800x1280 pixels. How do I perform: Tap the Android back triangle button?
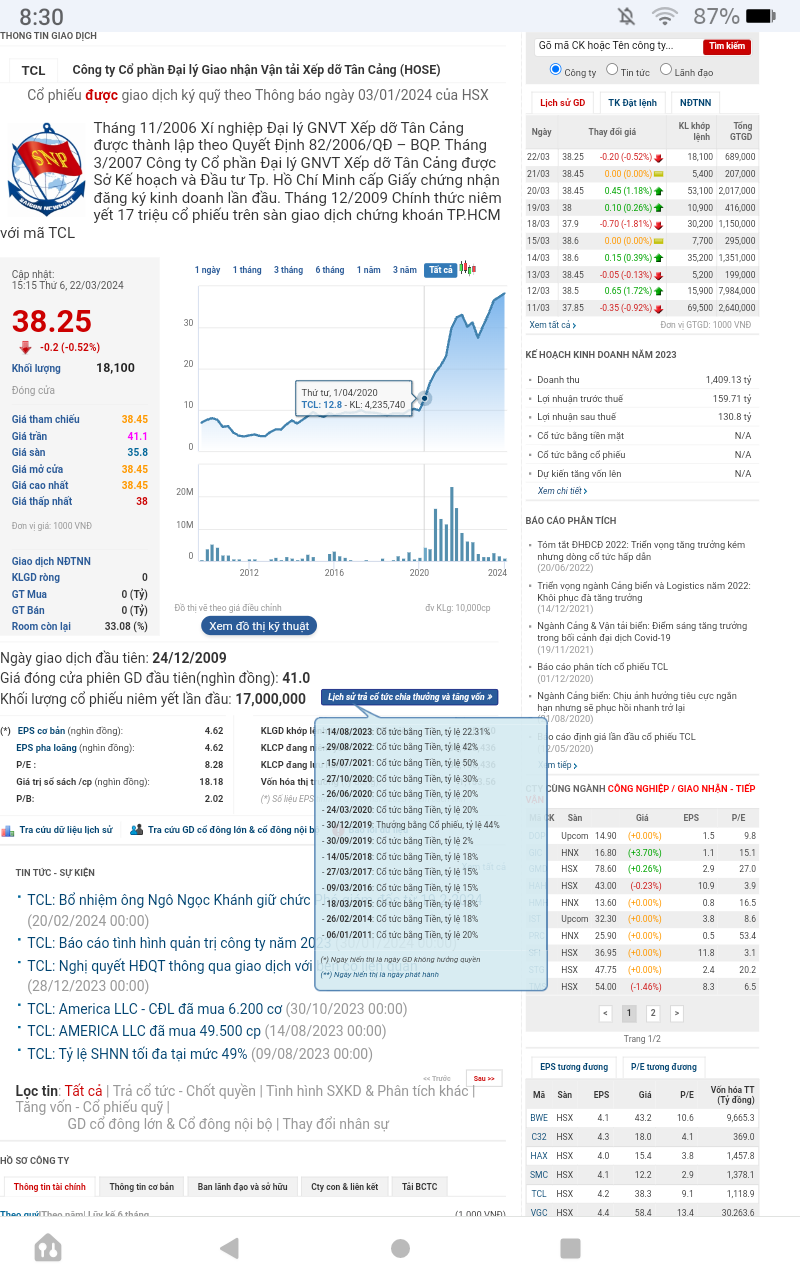[x=229, y=1247]
